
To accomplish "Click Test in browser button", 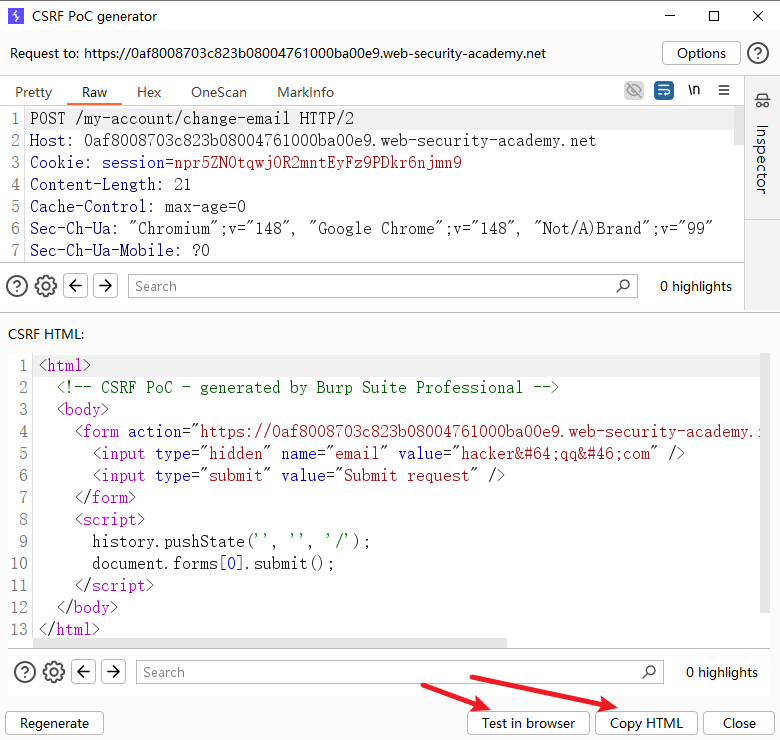I will [x=528, y=723].
